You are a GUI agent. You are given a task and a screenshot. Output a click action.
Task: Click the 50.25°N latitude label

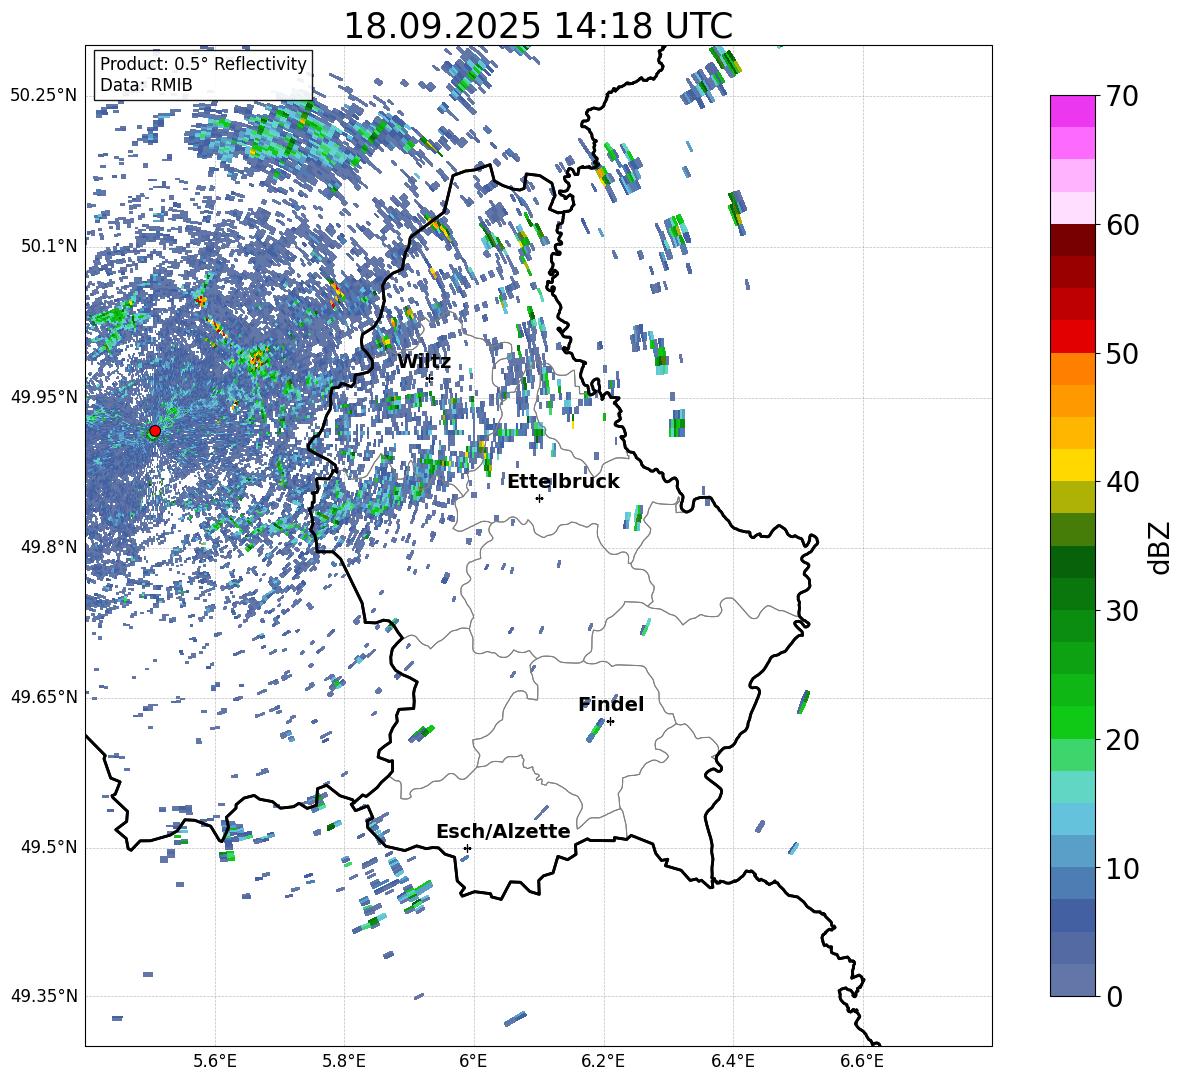click(44, 96)
